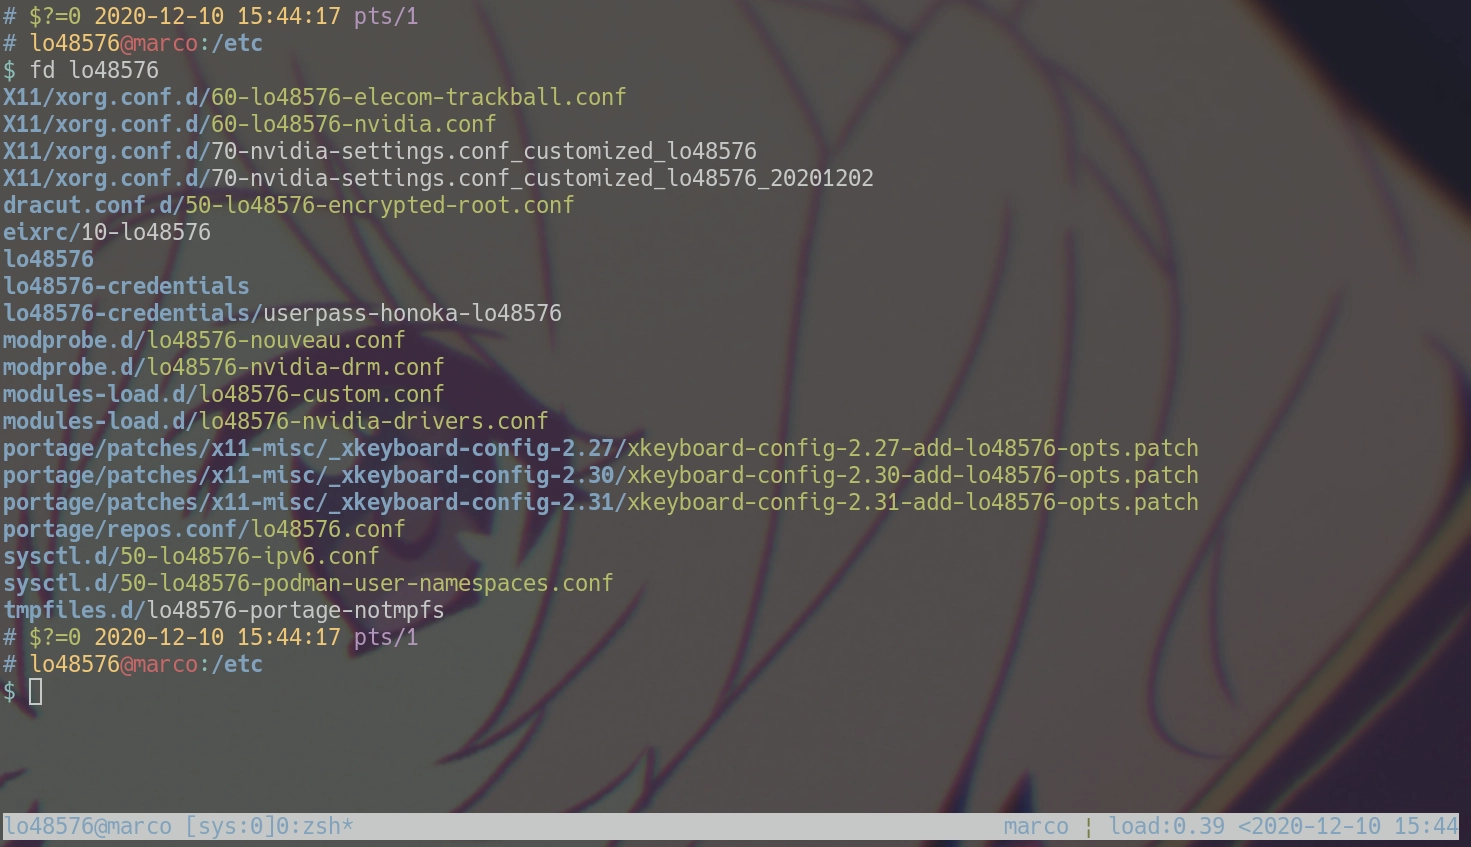
Task: Click the cursor at the shell prompt
Action: click(36, 691)
